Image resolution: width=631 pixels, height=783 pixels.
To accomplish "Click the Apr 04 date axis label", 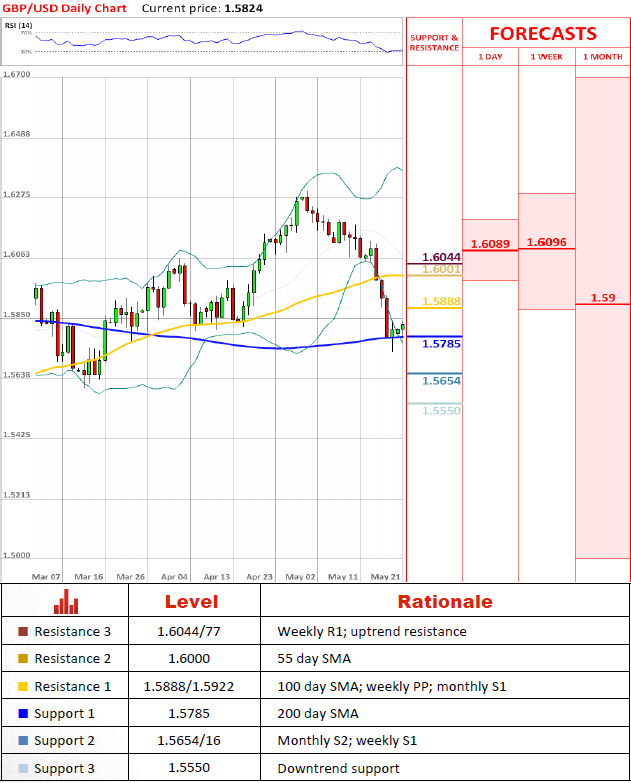I will 174,577.
